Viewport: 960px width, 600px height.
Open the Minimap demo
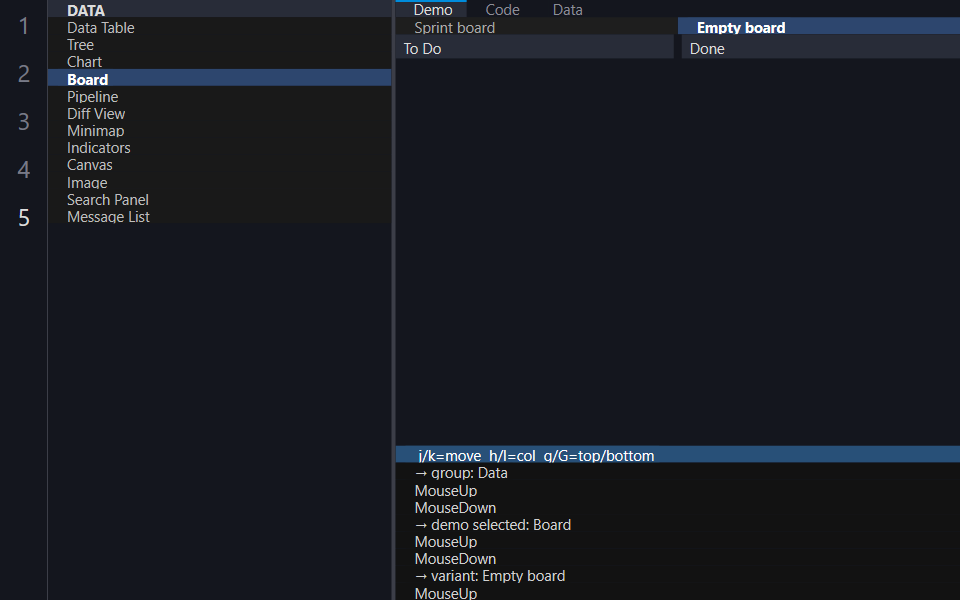(219, 130)
